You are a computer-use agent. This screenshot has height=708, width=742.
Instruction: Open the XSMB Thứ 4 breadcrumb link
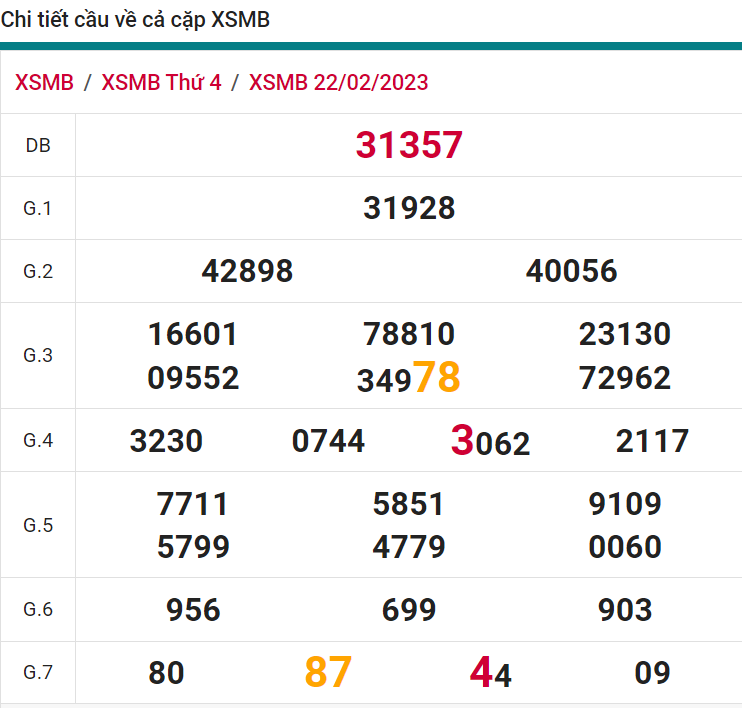click(161, 82)
